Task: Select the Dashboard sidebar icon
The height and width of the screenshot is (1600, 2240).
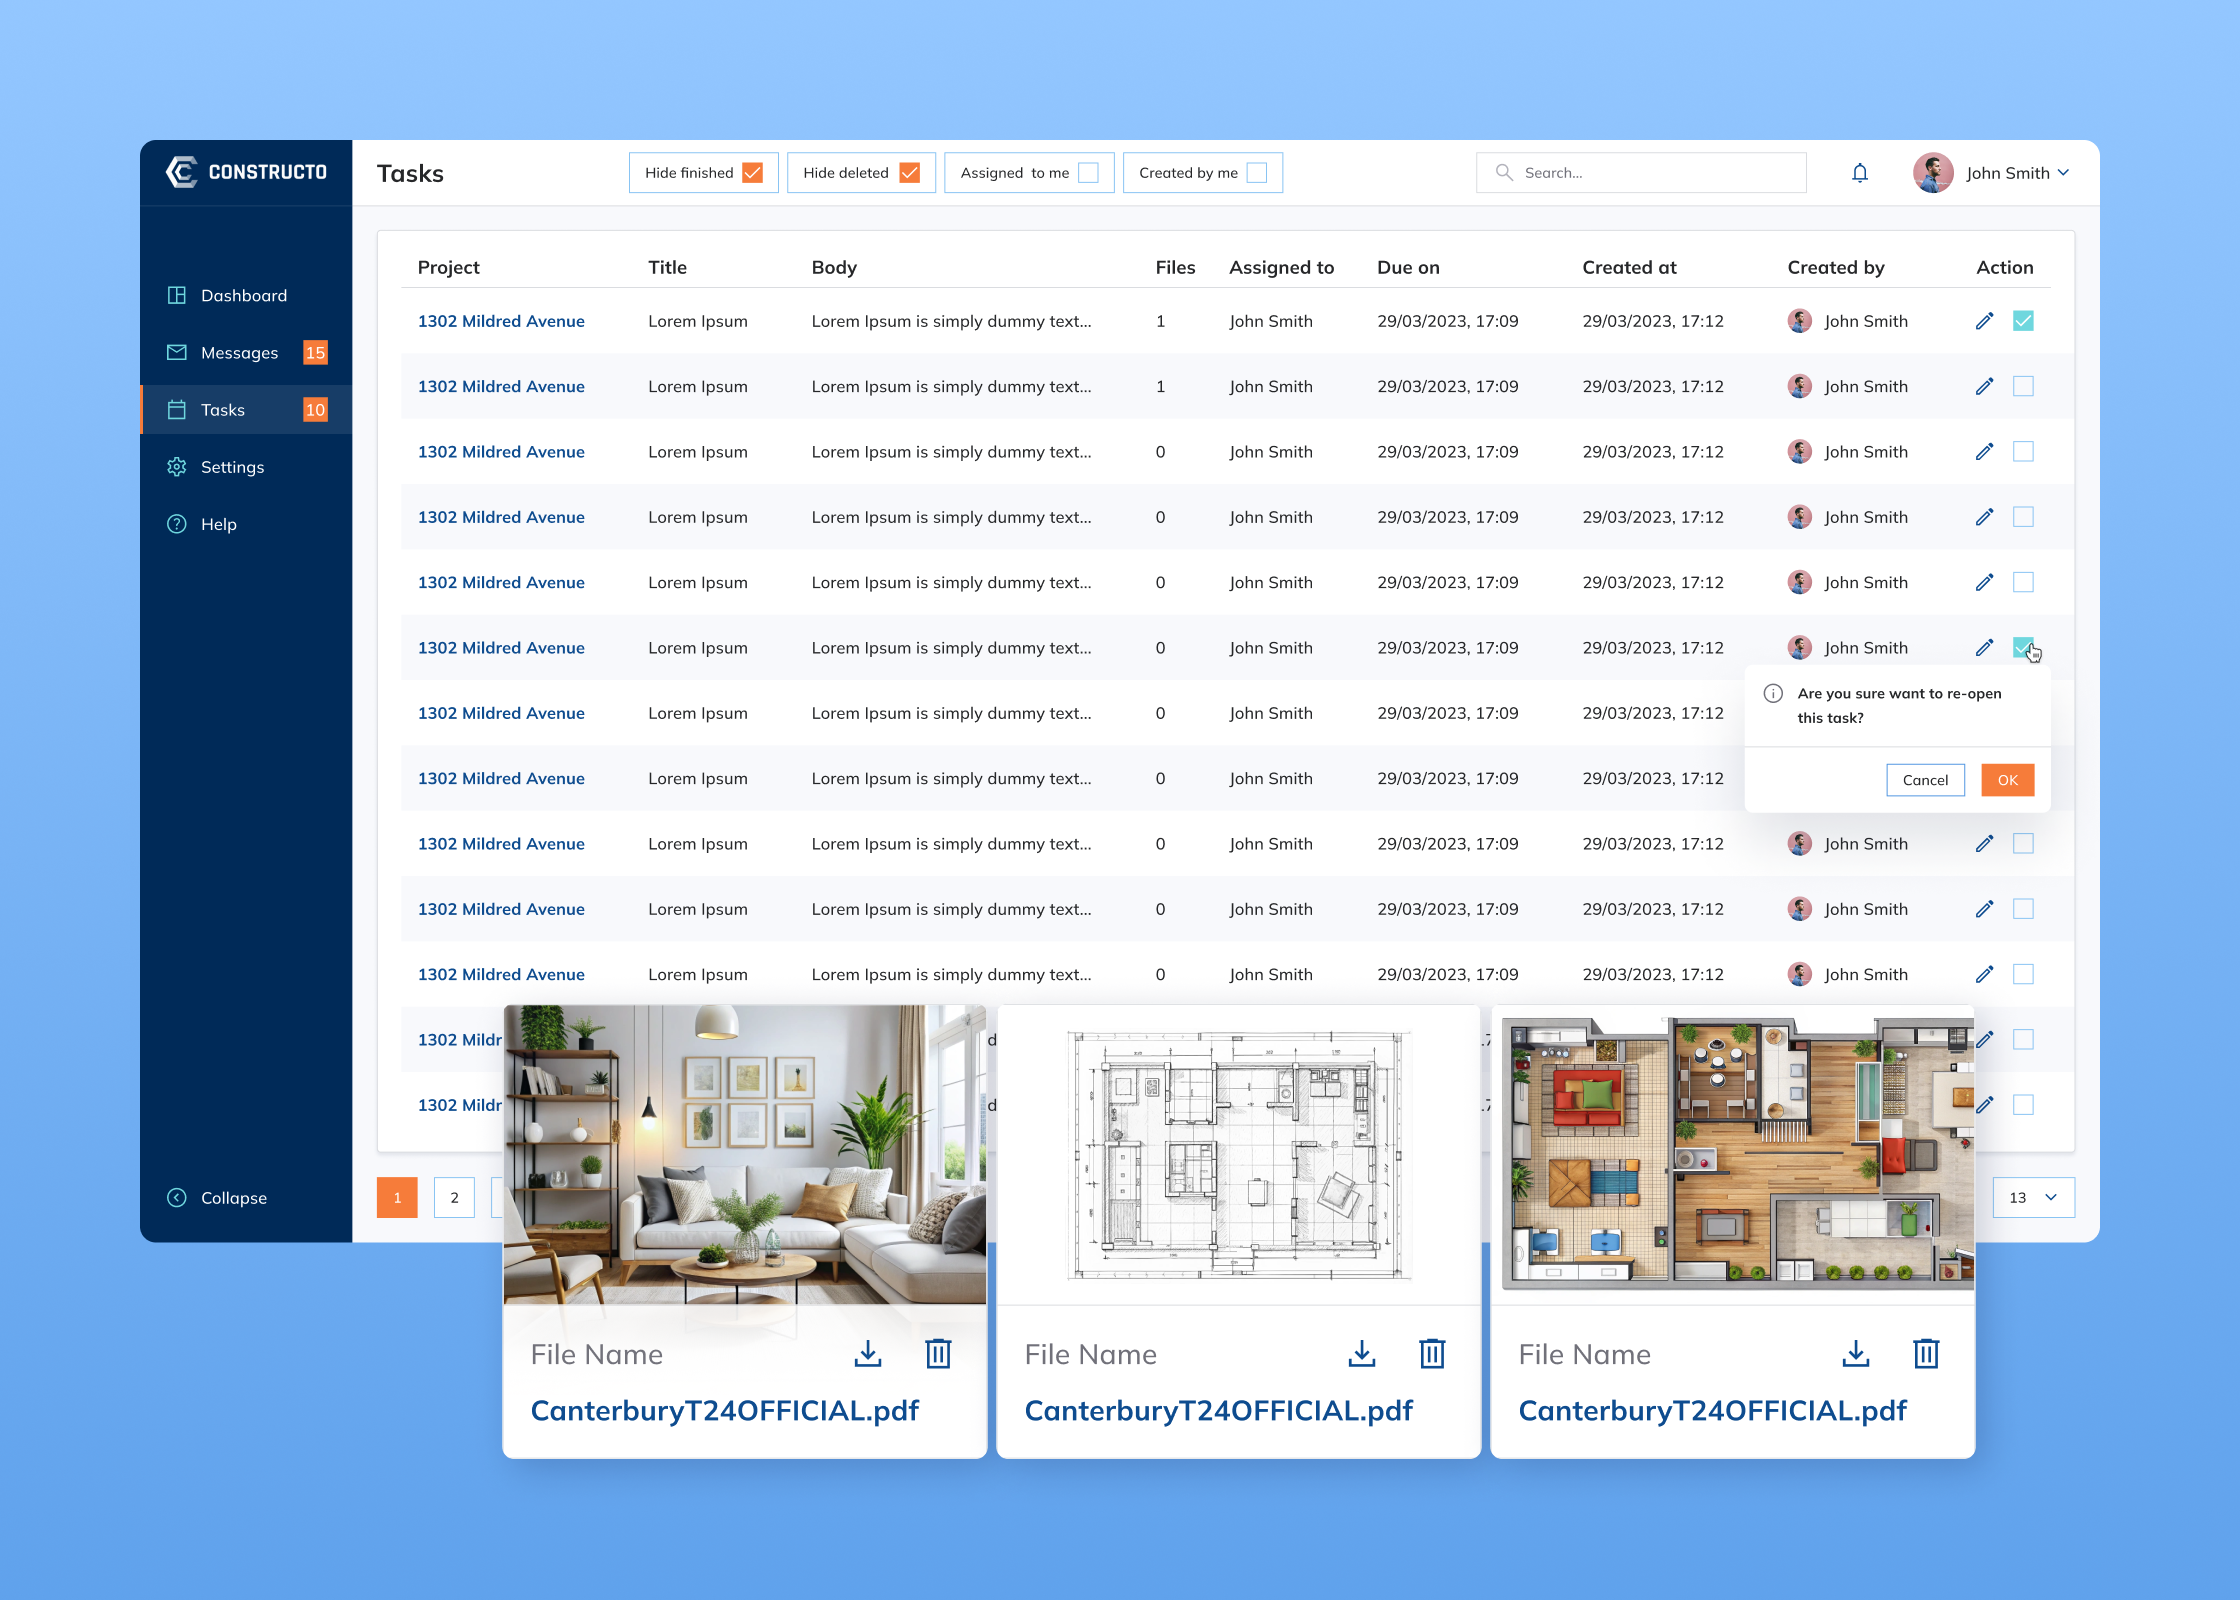Action: point(176,295)
